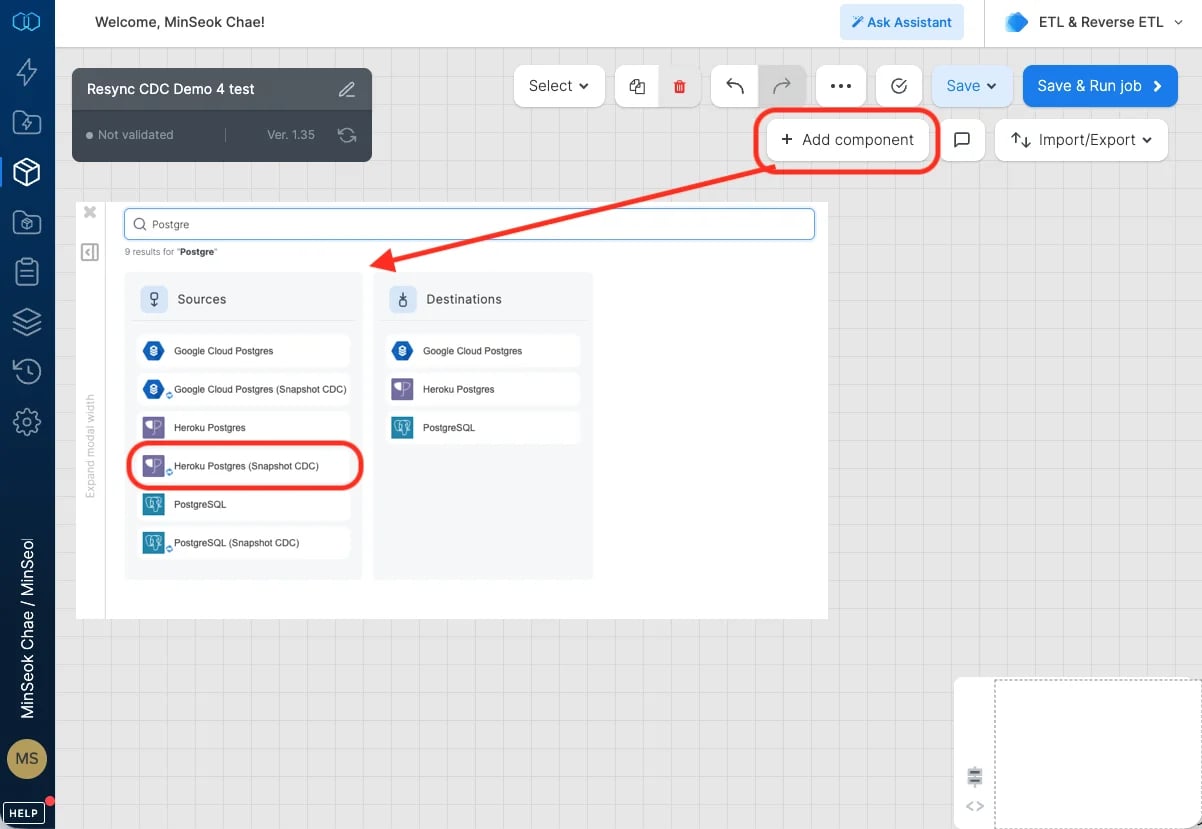1202x829 pixels.
Task: Click the red trash delete icon
Action: [680, 86]
